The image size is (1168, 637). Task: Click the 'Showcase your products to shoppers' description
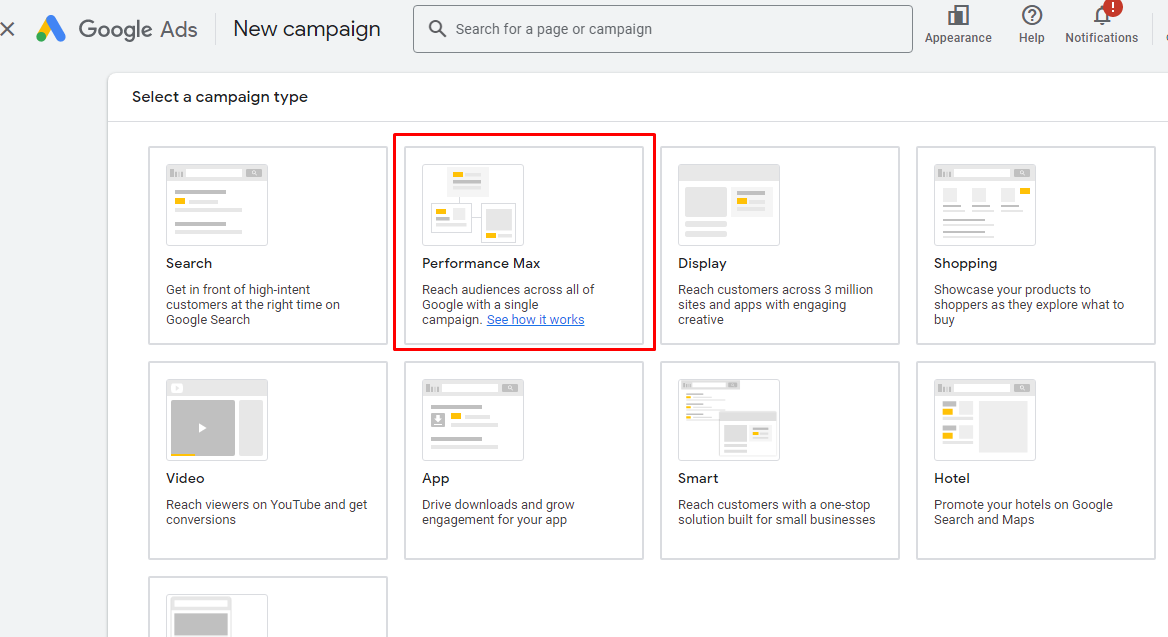click(1029, 305)
